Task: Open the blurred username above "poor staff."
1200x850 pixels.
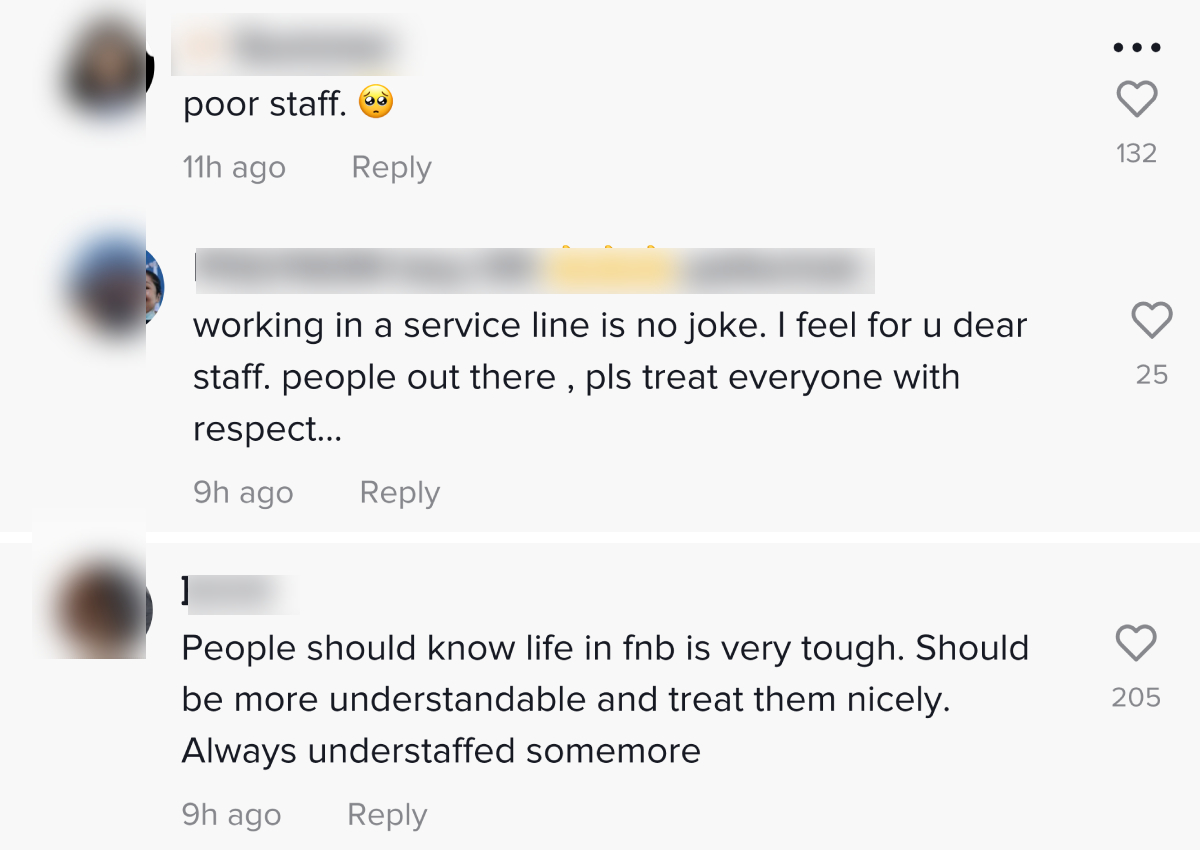Action: click(x=296, y=46)
